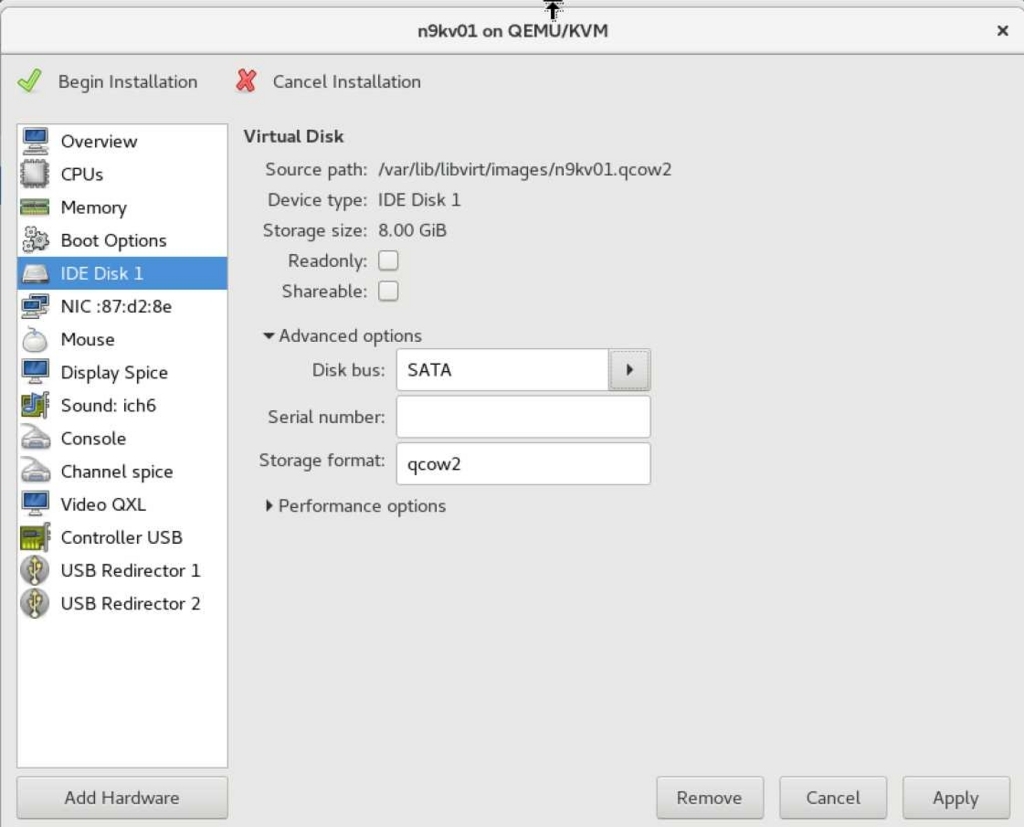The image size is (1024, 827).
Task: Open the Memory hardware entry
Action: 122,207
